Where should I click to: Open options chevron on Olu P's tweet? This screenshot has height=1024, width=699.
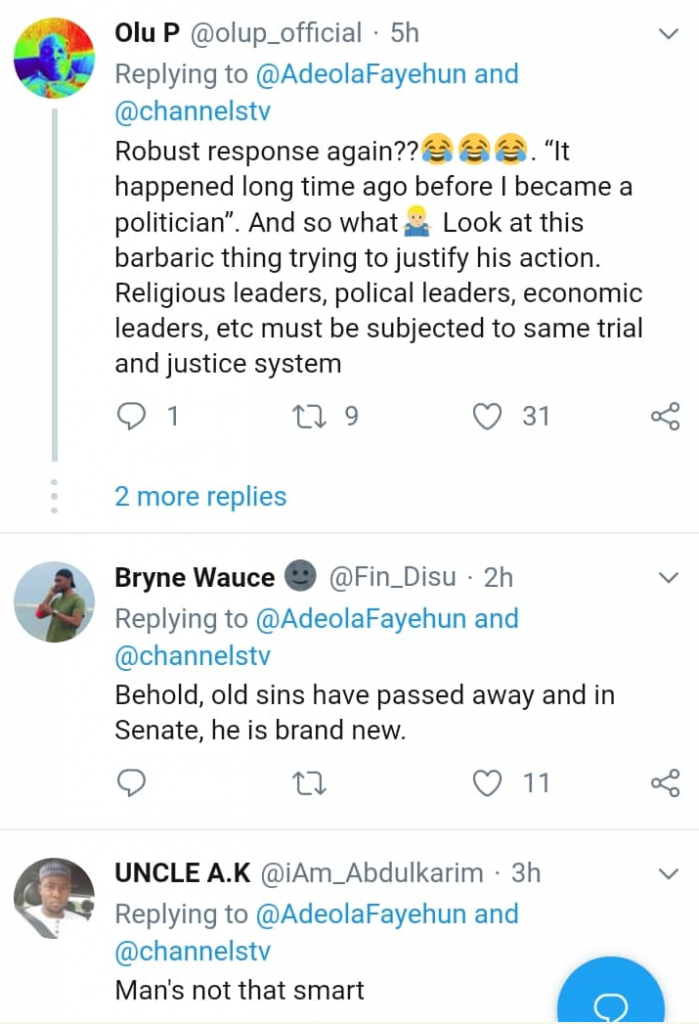667,35
